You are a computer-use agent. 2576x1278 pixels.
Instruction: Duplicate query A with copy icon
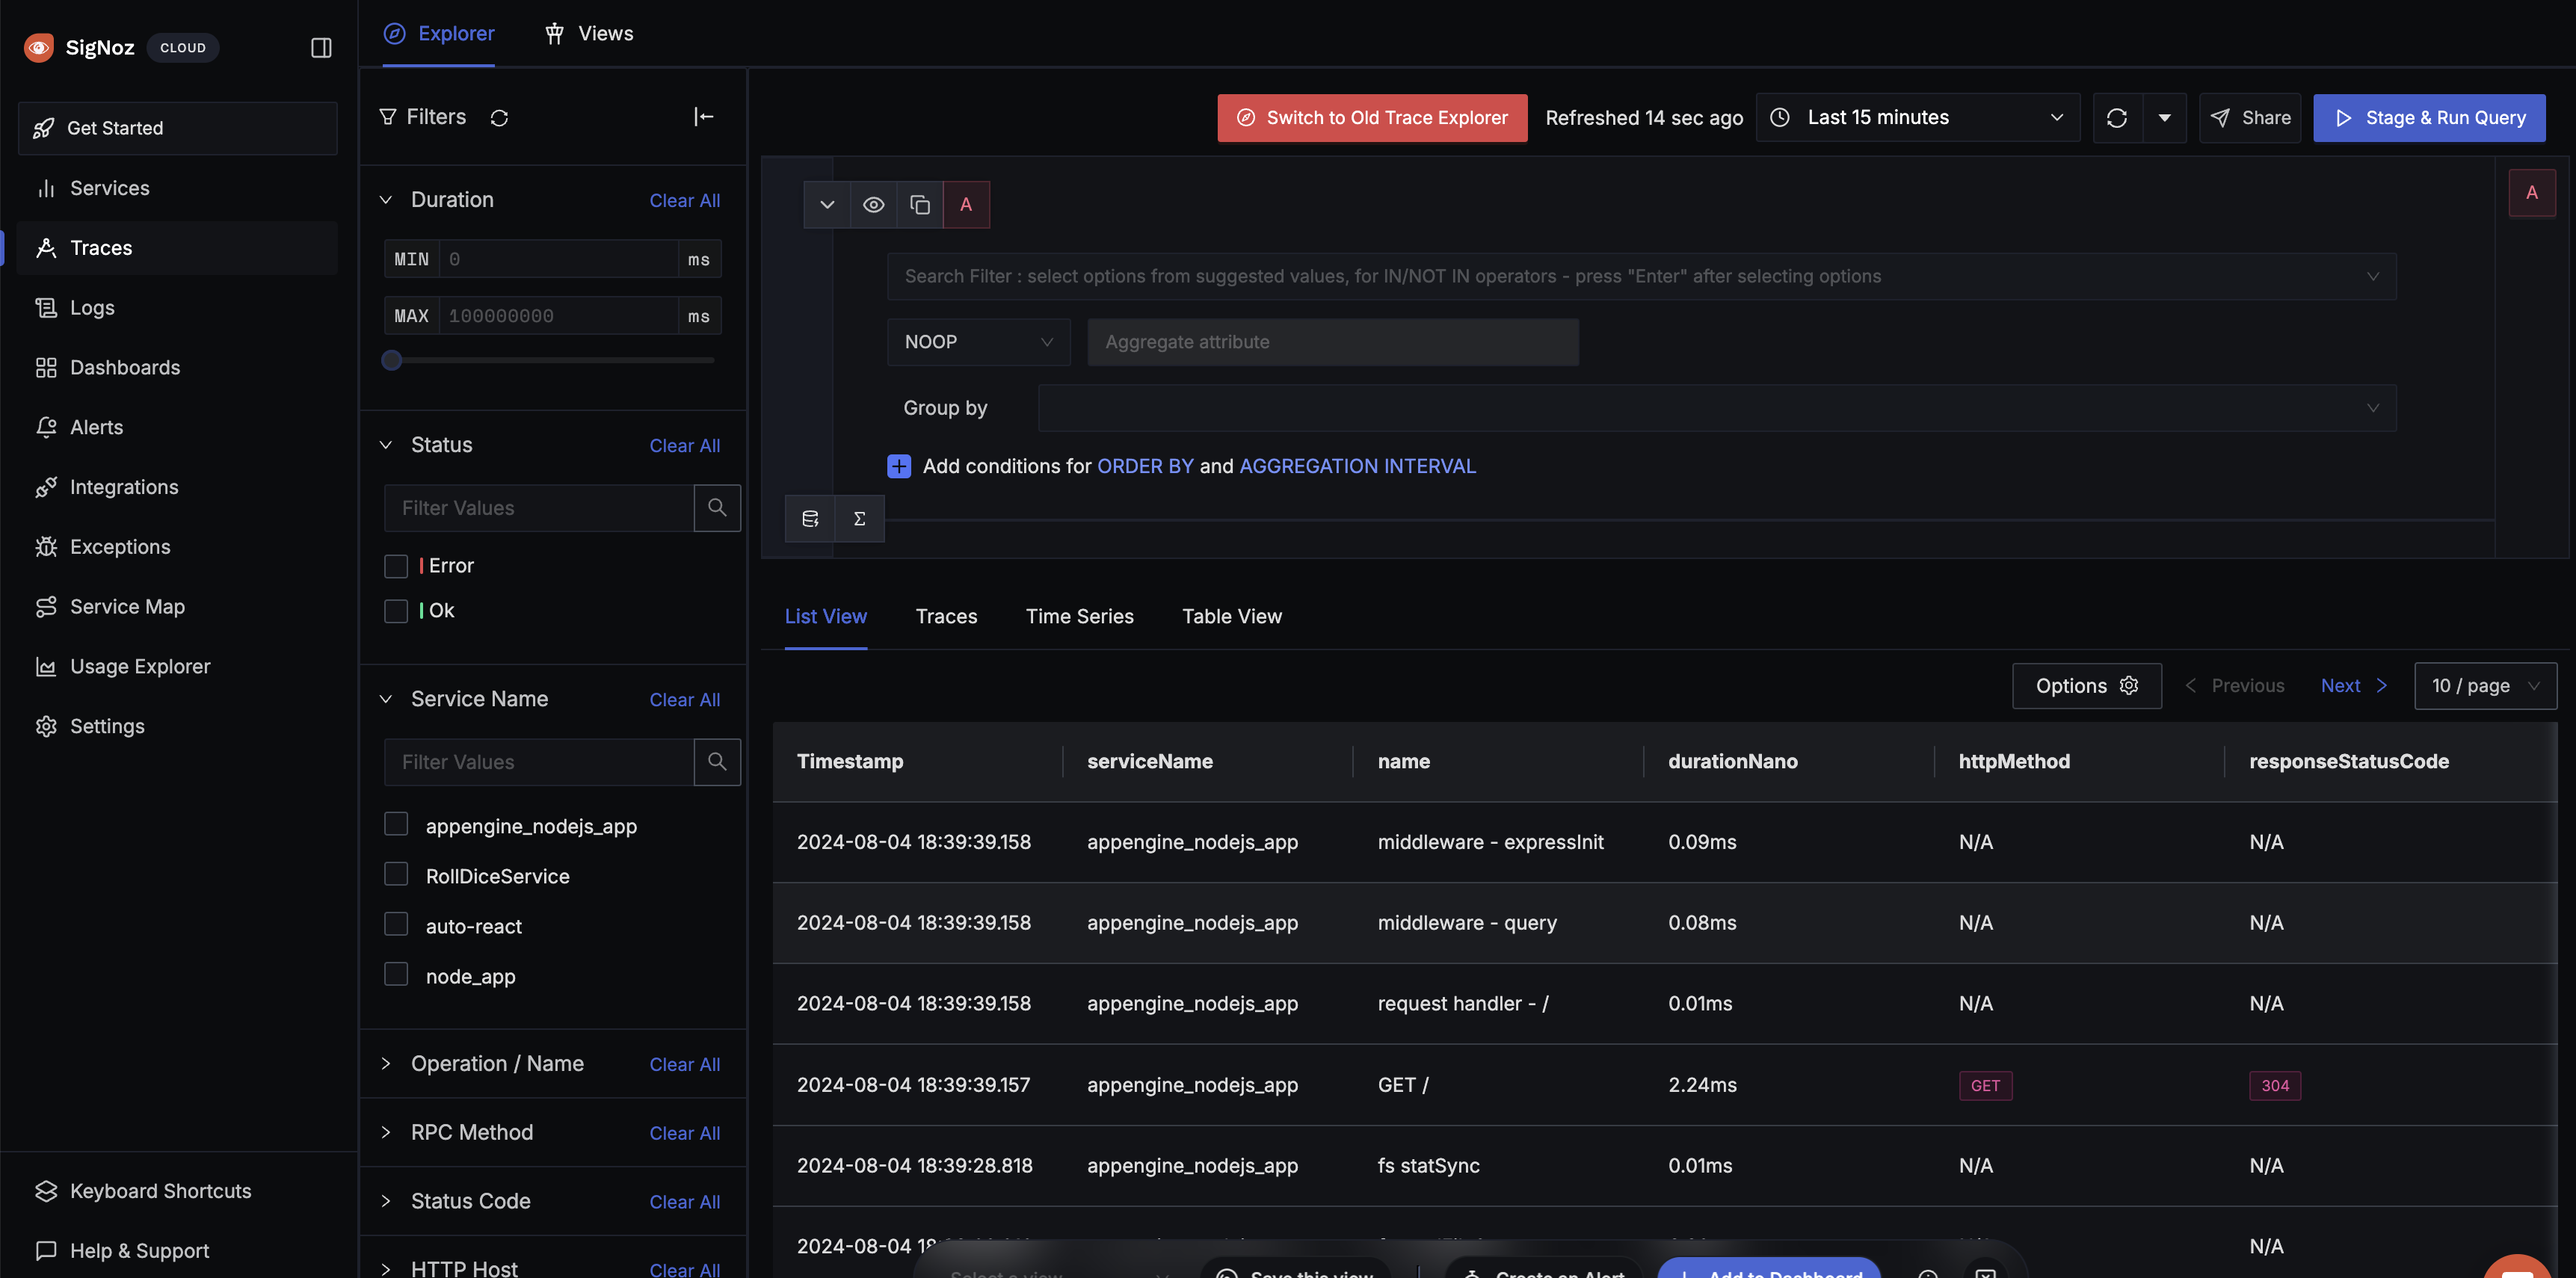tap(920, 205)
